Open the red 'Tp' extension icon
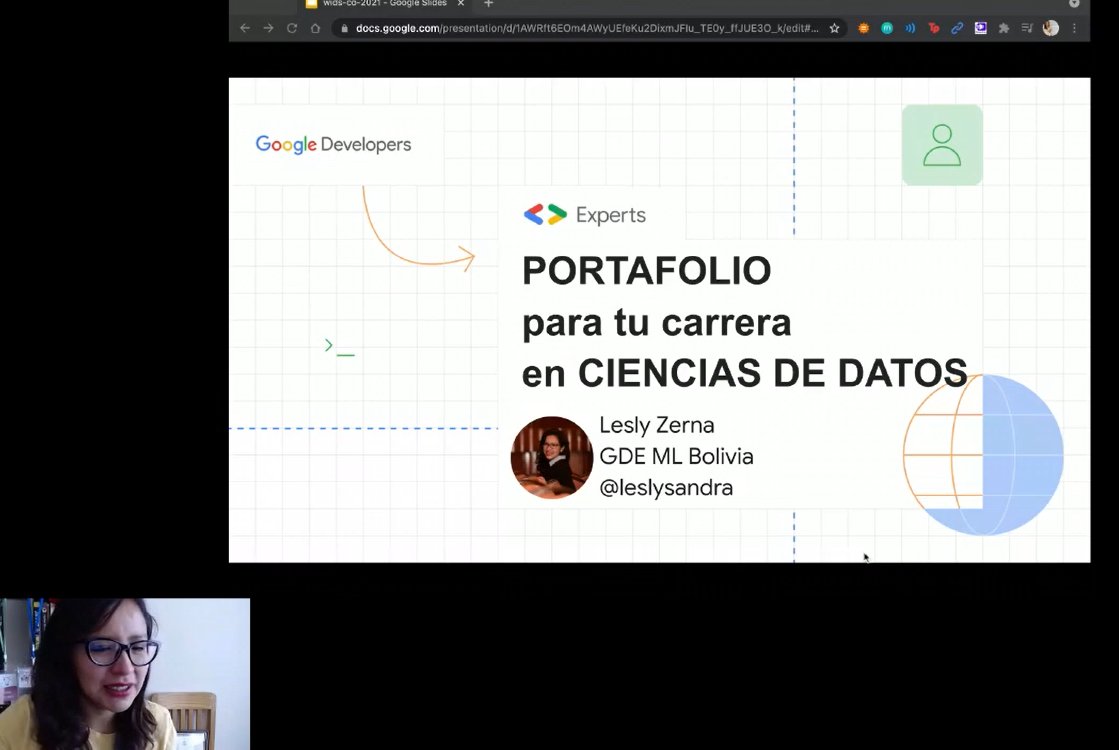 click(933, 29)
